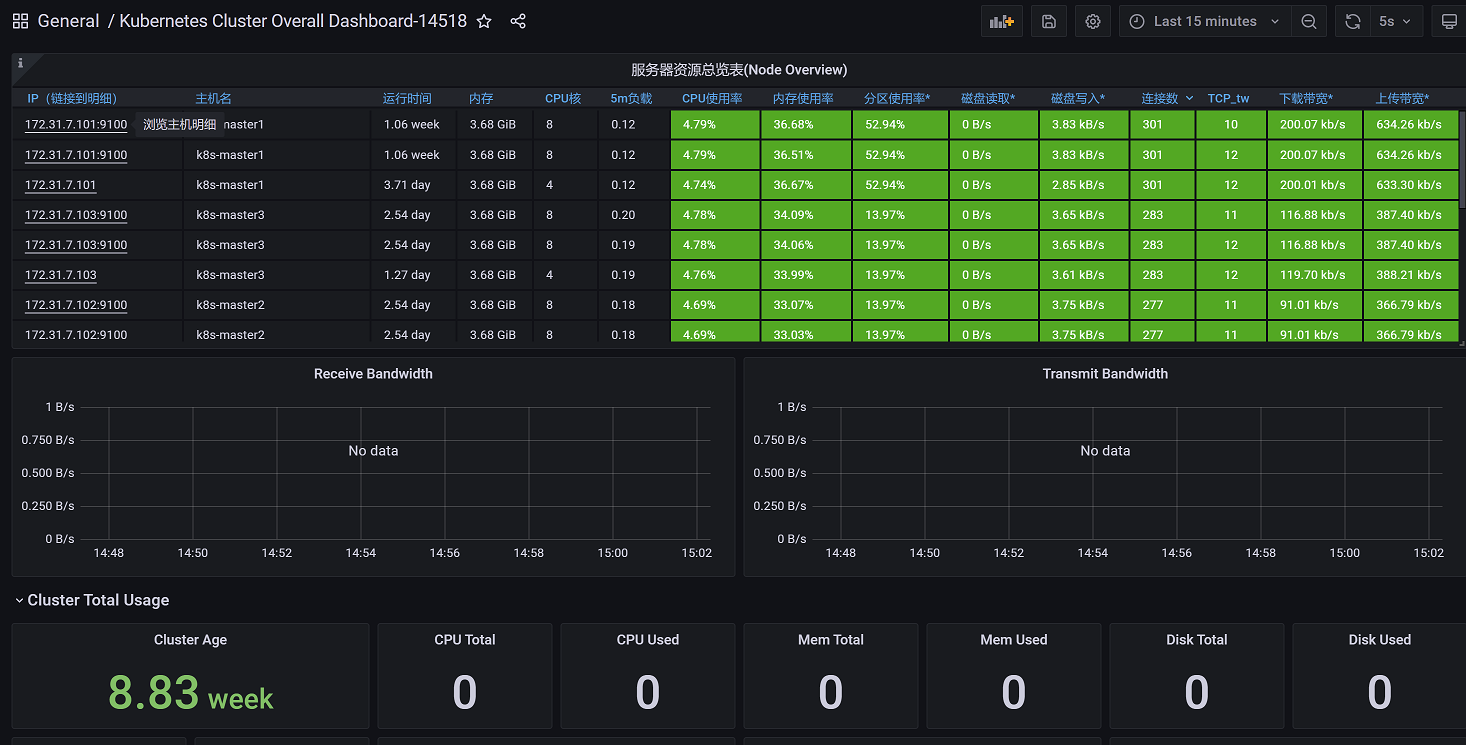Open the 172.31.7.101 node link
Image resolution: width=1466 pixels, height=745 pixels.
(x=61, y=185)
